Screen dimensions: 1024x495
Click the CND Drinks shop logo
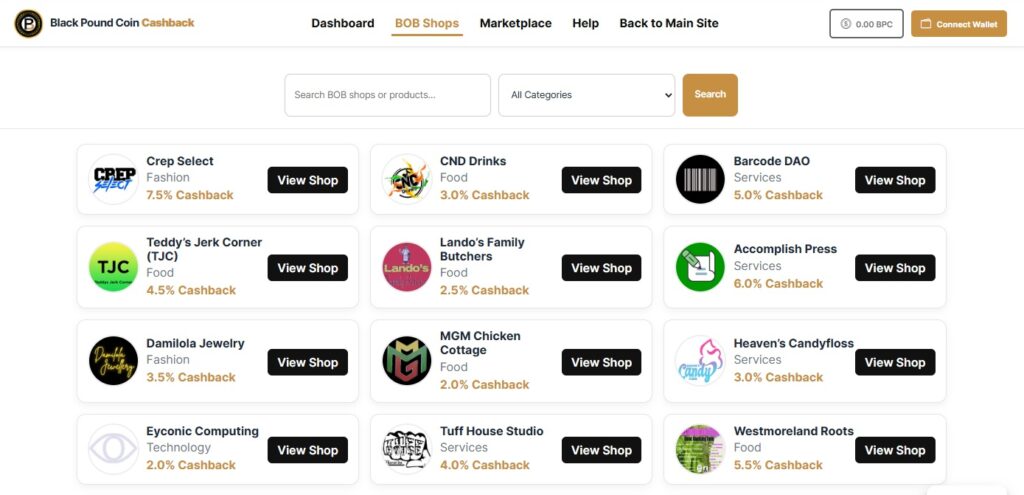pos(406,180)
